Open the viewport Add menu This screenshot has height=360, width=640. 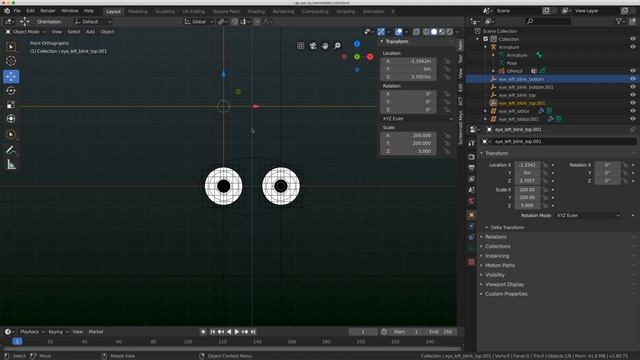tap(90, 31)
